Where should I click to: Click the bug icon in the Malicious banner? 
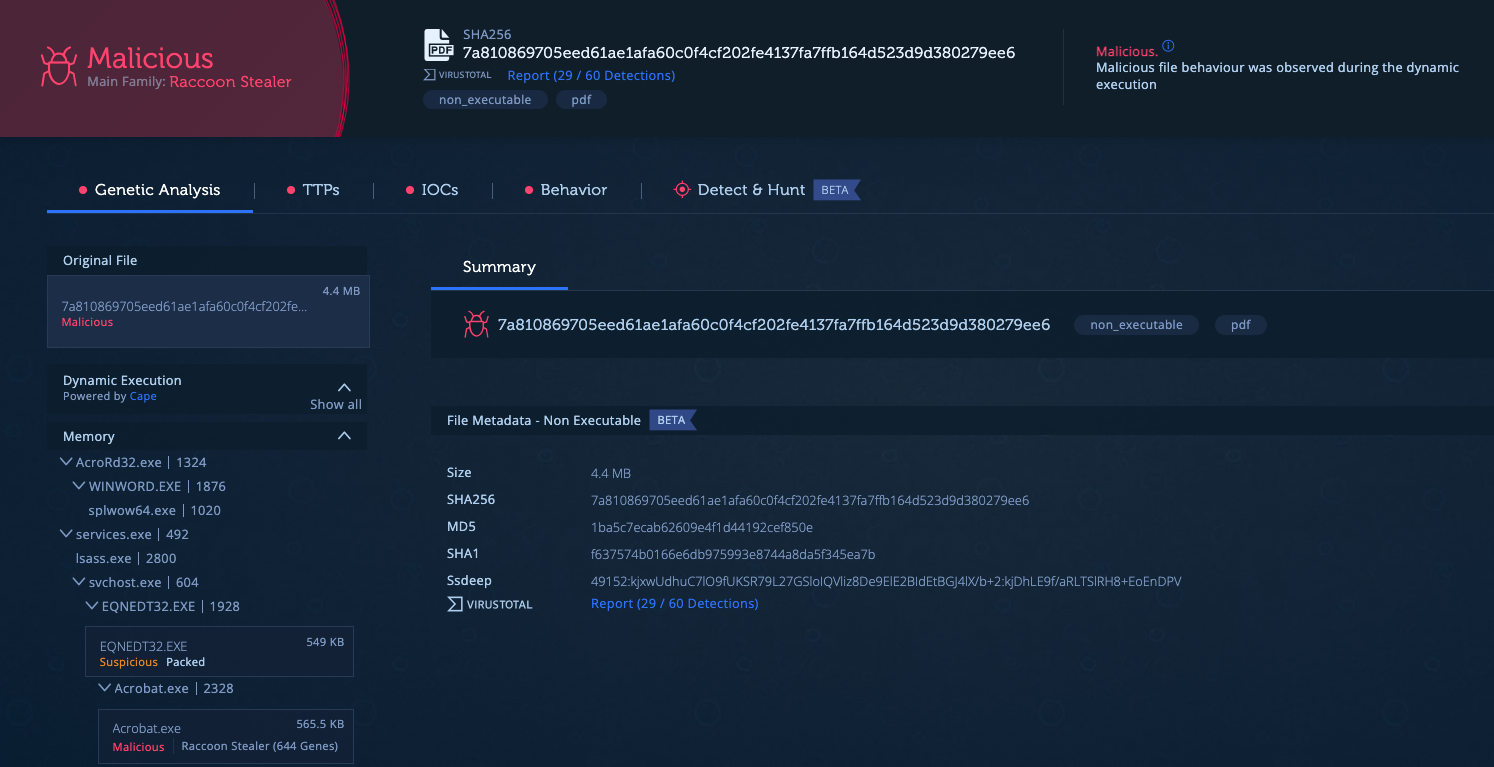[x=58, y=67]
